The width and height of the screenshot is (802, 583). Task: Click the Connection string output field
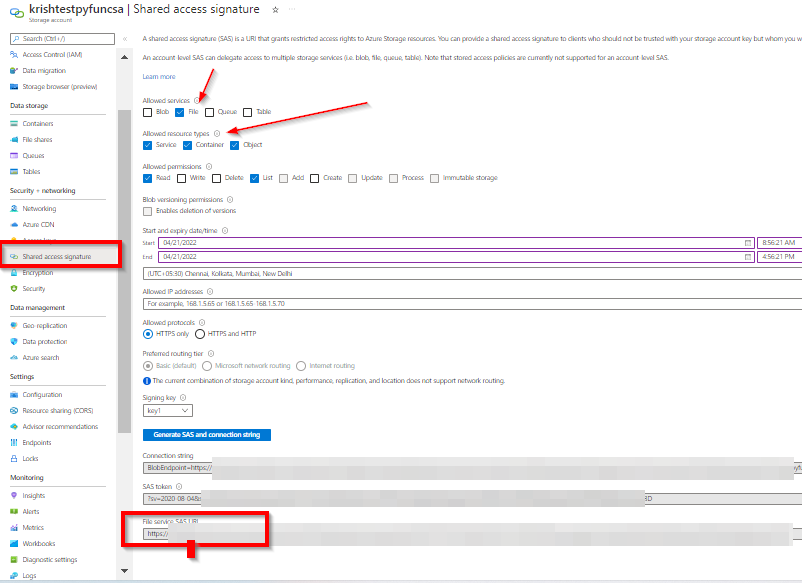(x=473, y=468)
